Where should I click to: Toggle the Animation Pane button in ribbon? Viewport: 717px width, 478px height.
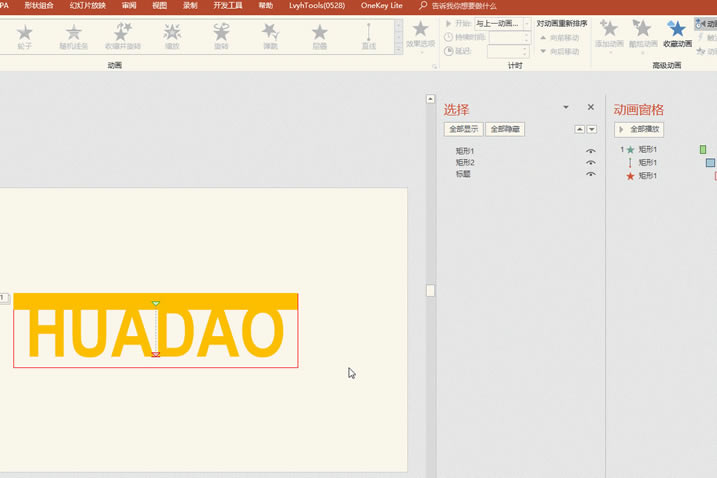coord(706,24)
